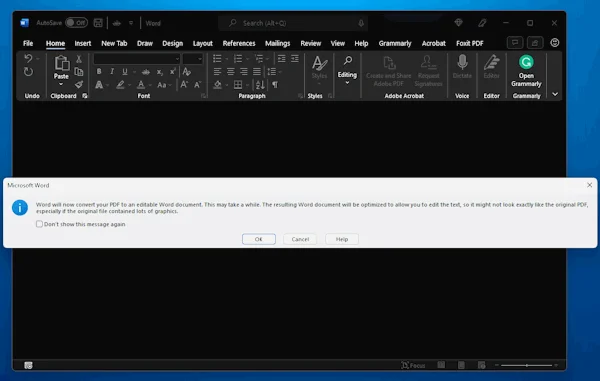Image resolution: width=600 pixels, height=381 pixels.
Task: Click the Redo icon in the ribbon
Action: (x=28, y=72)
